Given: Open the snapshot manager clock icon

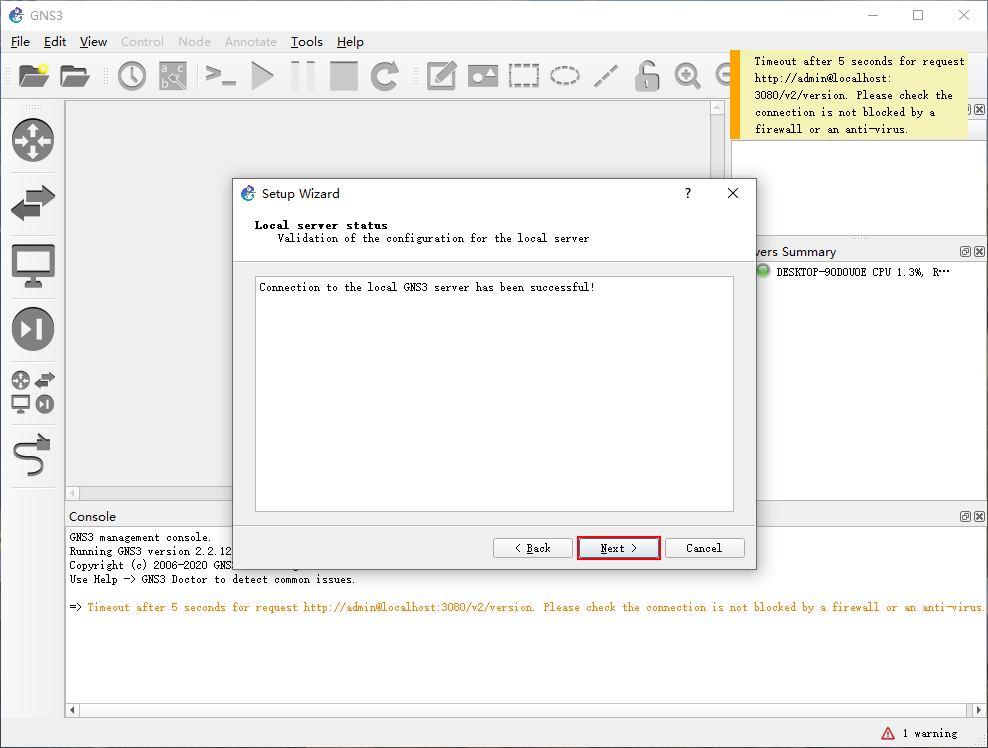Looking at the screenshot, I should [x=132, y=76].
